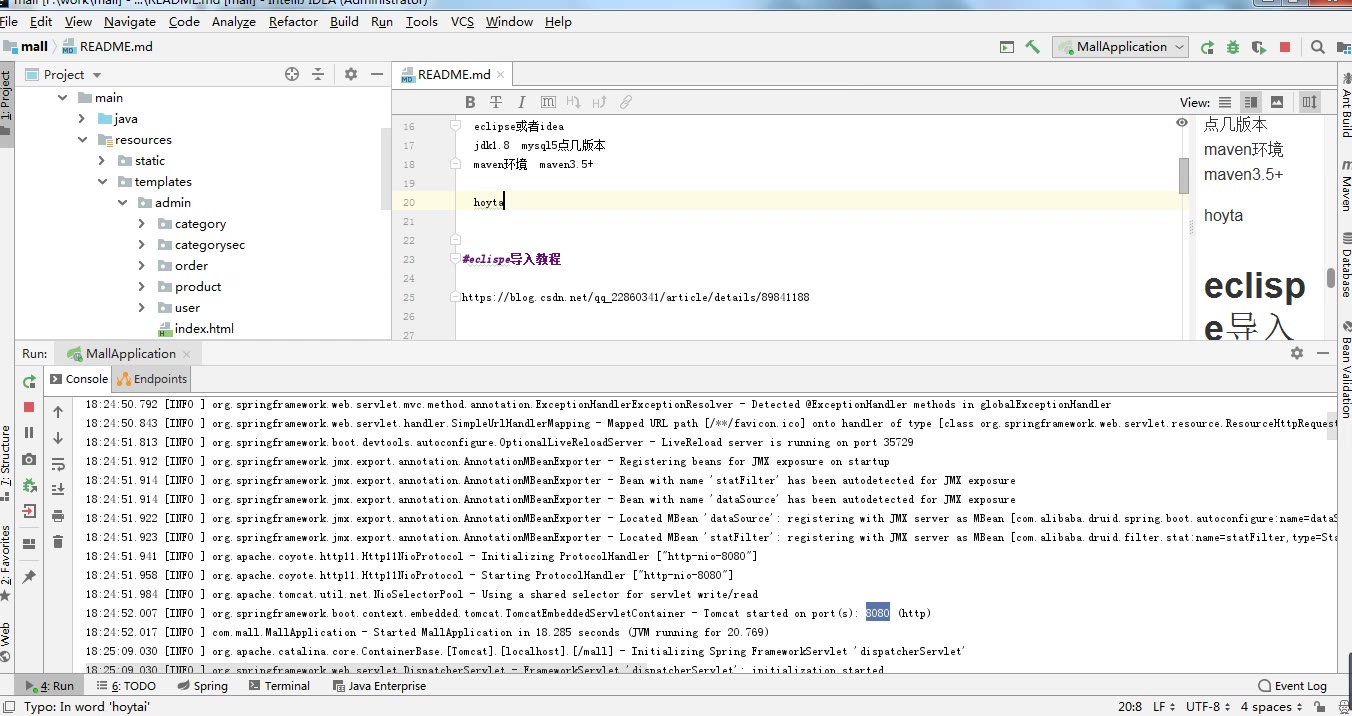This screenshot has height=716, width=1352.
Task: Move down the stack trace in the console
Action: coord(58,438)
